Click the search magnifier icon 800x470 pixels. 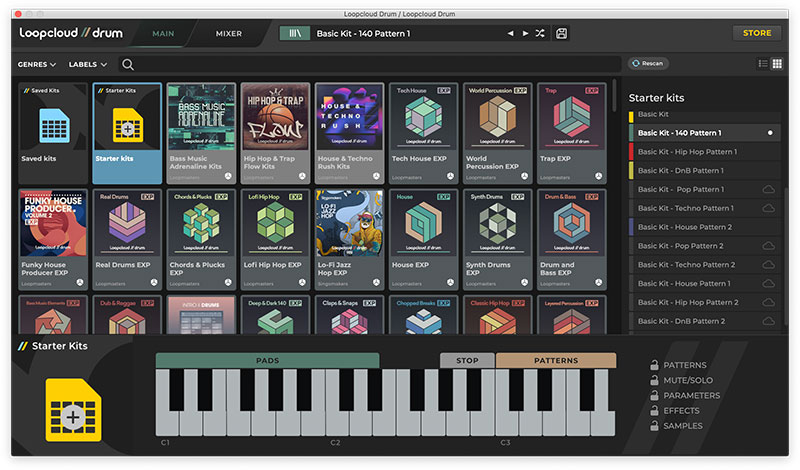click(128, 64)
